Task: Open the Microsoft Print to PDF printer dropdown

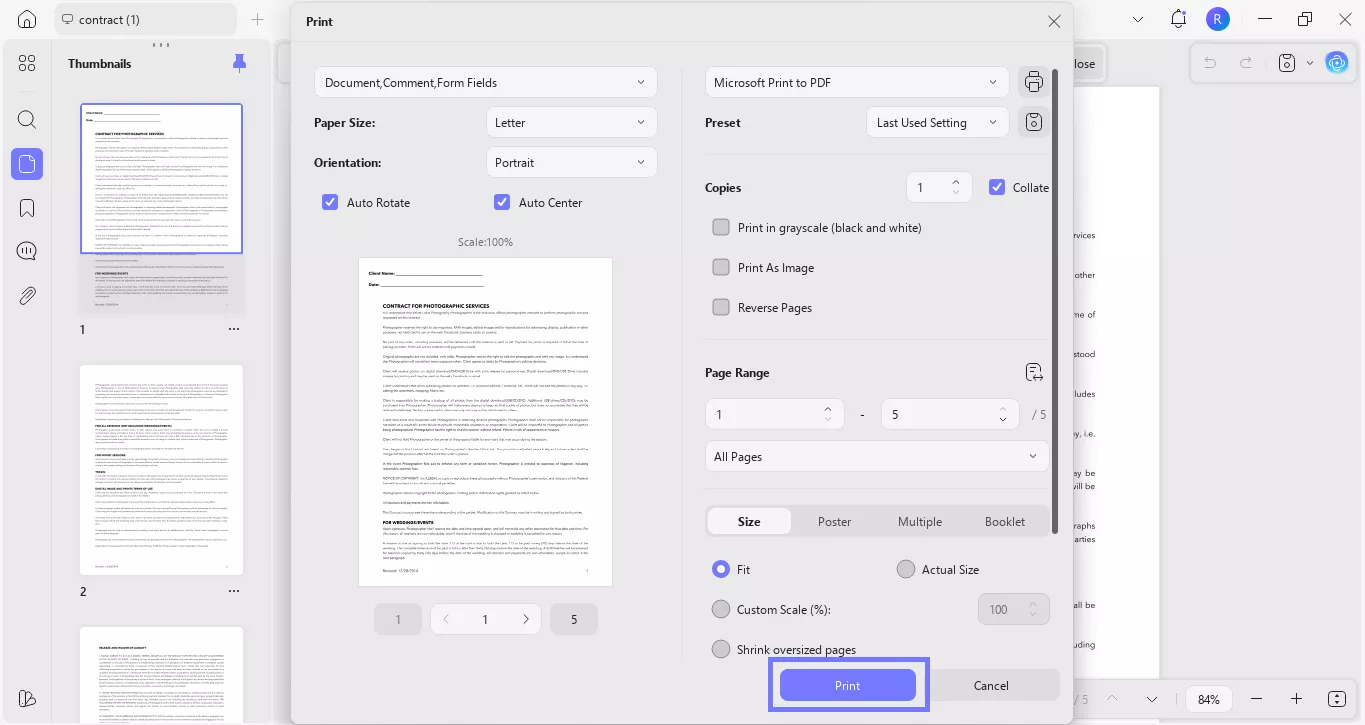Action: pyautogui.click(x=857, y=82)
